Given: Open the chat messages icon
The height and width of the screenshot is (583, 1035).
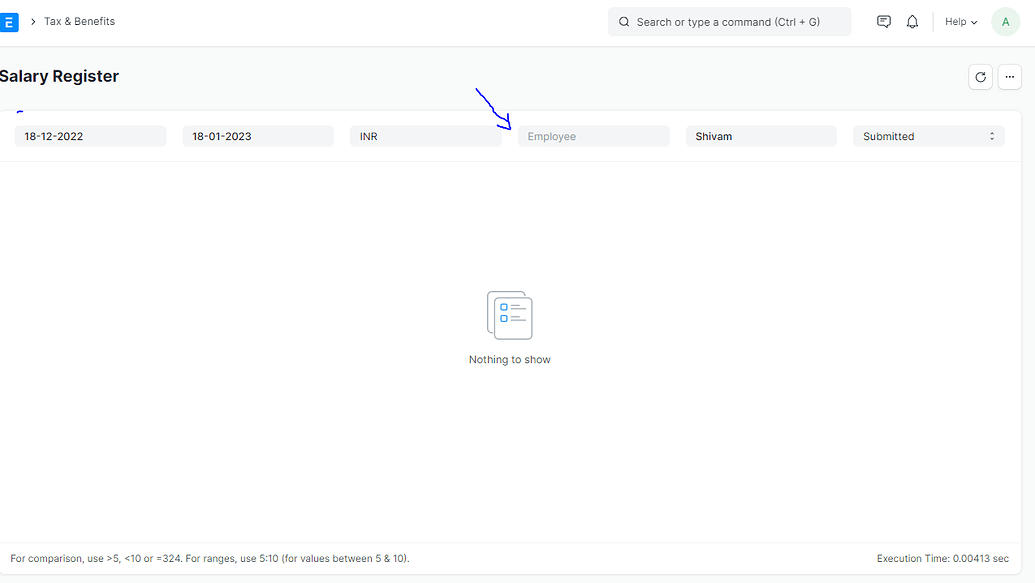Looking at the screenshot, I should 884,21.
